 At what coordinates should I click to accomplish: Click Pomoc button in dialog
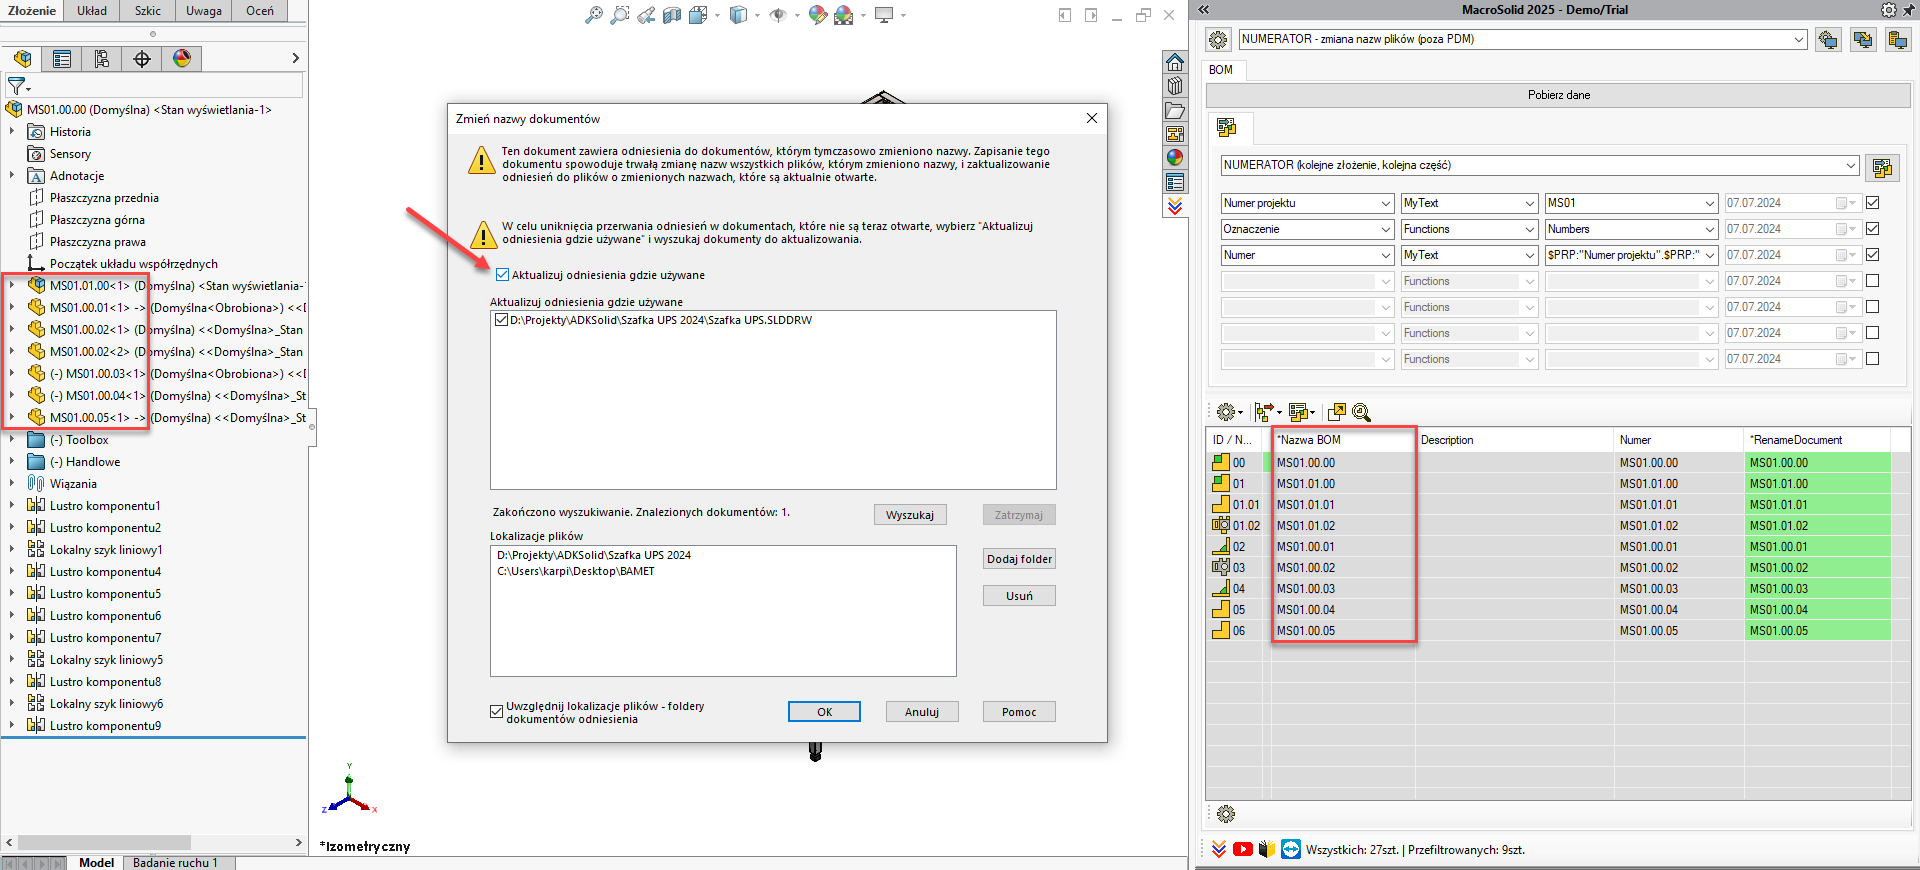(1019, 712)
